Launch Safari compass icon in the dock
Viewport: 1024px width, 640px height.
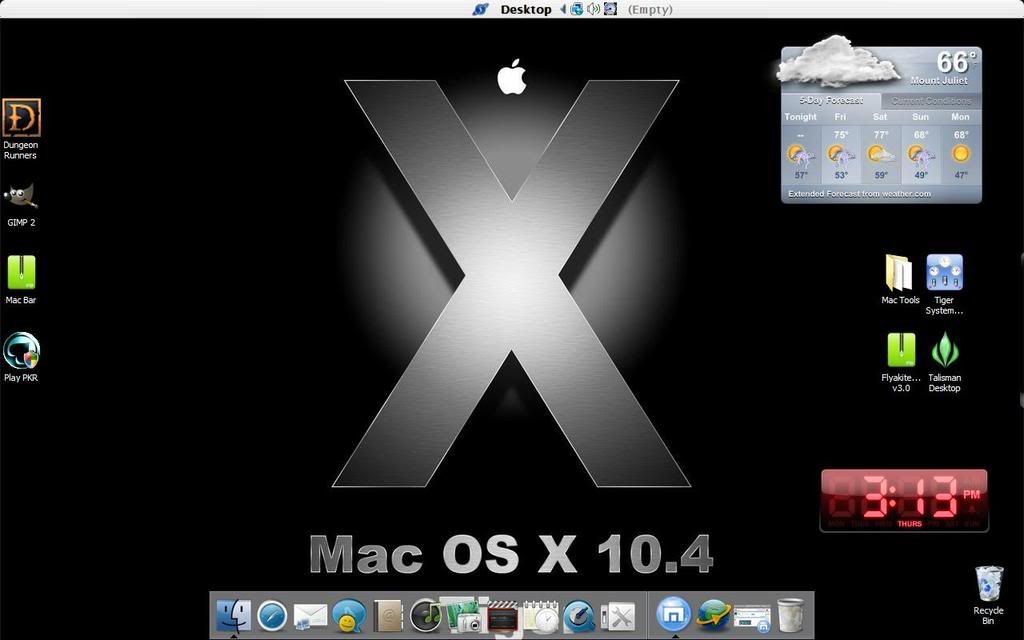click(x=272, y=616)
